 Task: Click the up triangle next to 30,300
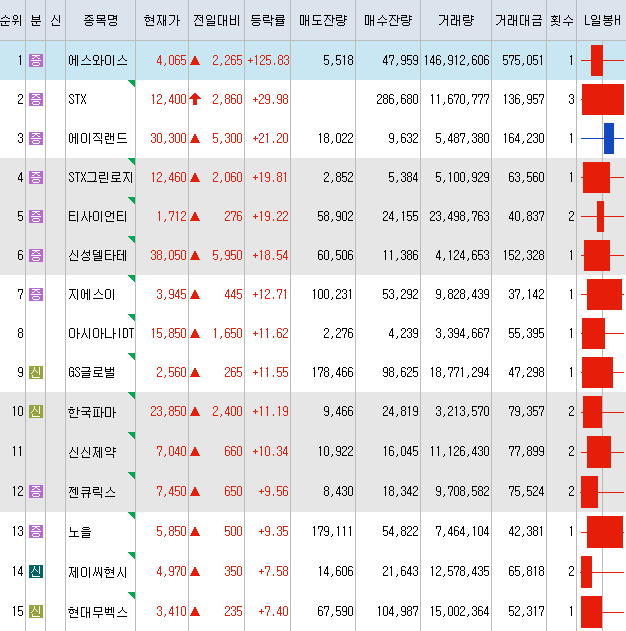(x=195, y=139)
